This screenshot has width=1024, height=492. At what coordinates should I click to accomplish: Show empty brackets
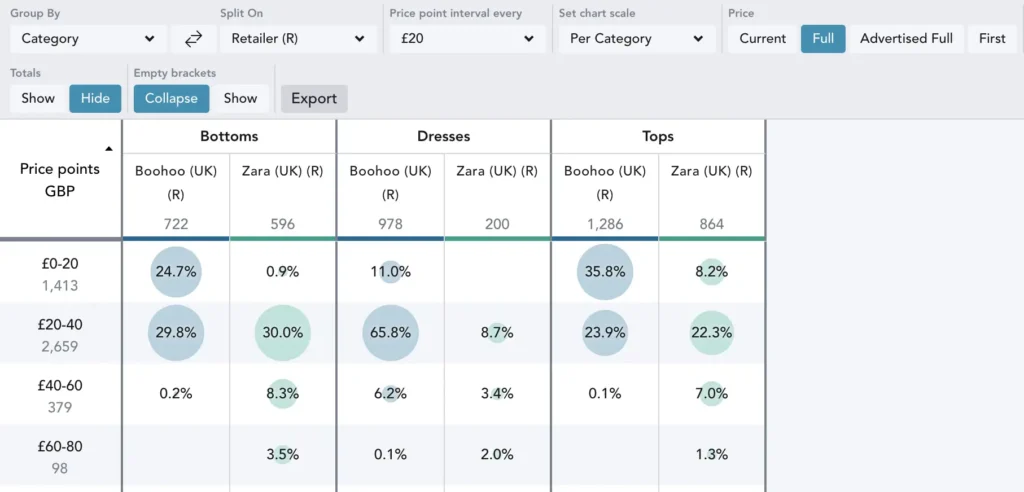[x=240, y=98]
